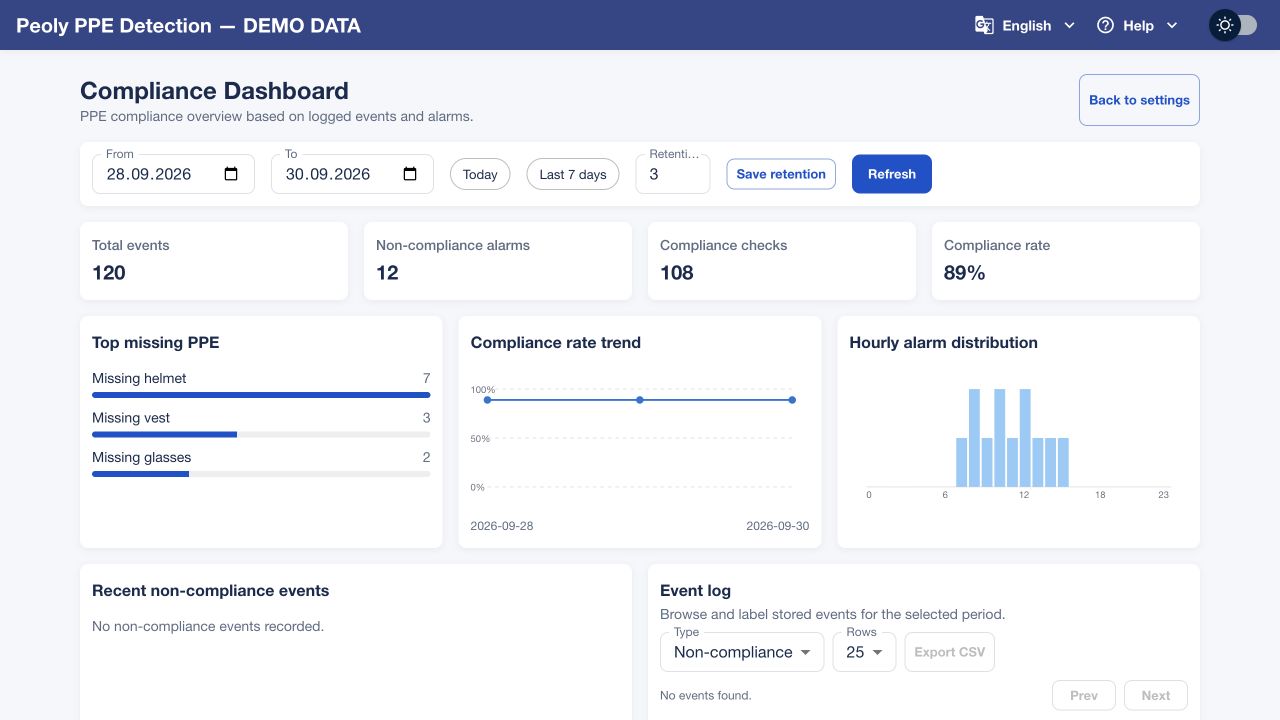Click the Non-compliance alarms value 12
The width and height of the screenshot is (1280, 720).
coord(387,273)
